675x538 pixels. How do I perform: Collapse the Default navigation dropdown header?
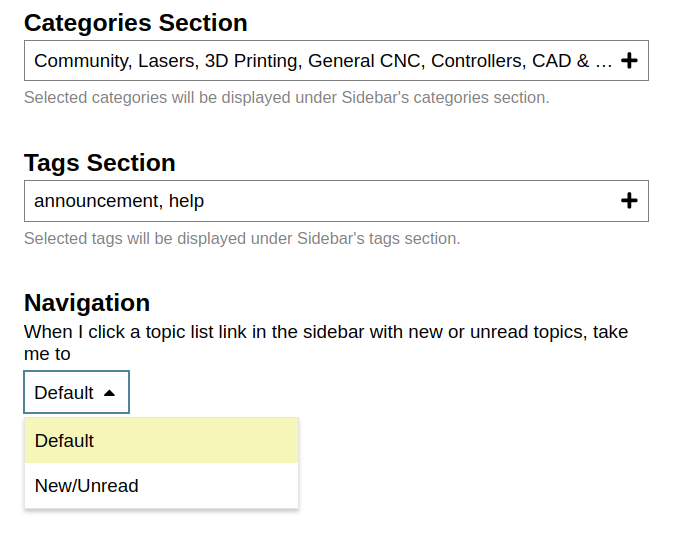77,392
